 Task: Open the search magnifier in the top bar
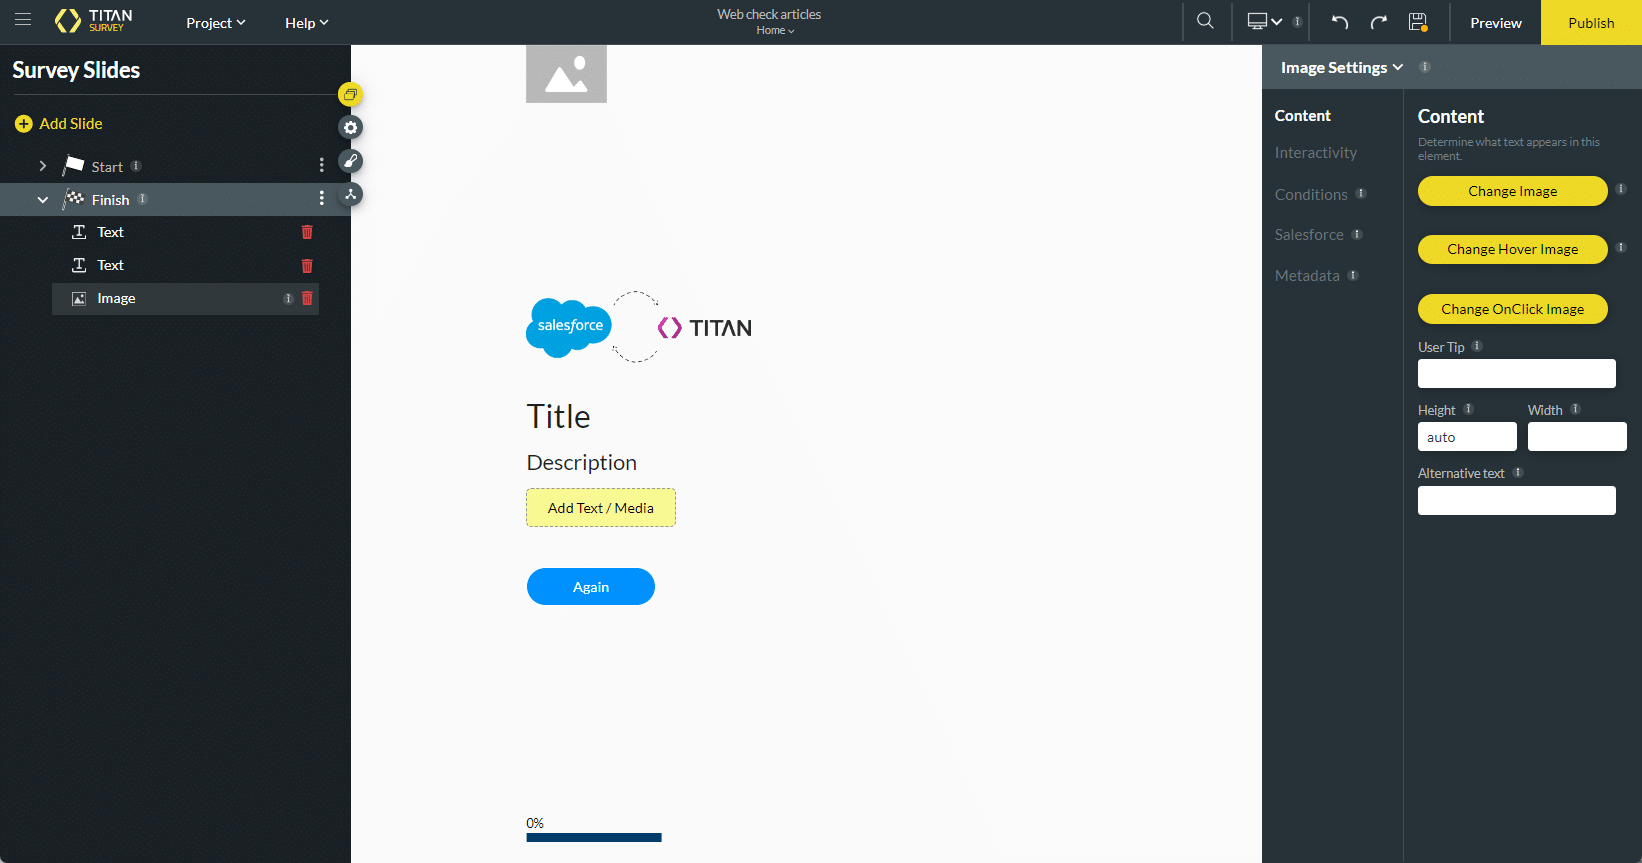pyautogui.click(x=1205, y=21)
